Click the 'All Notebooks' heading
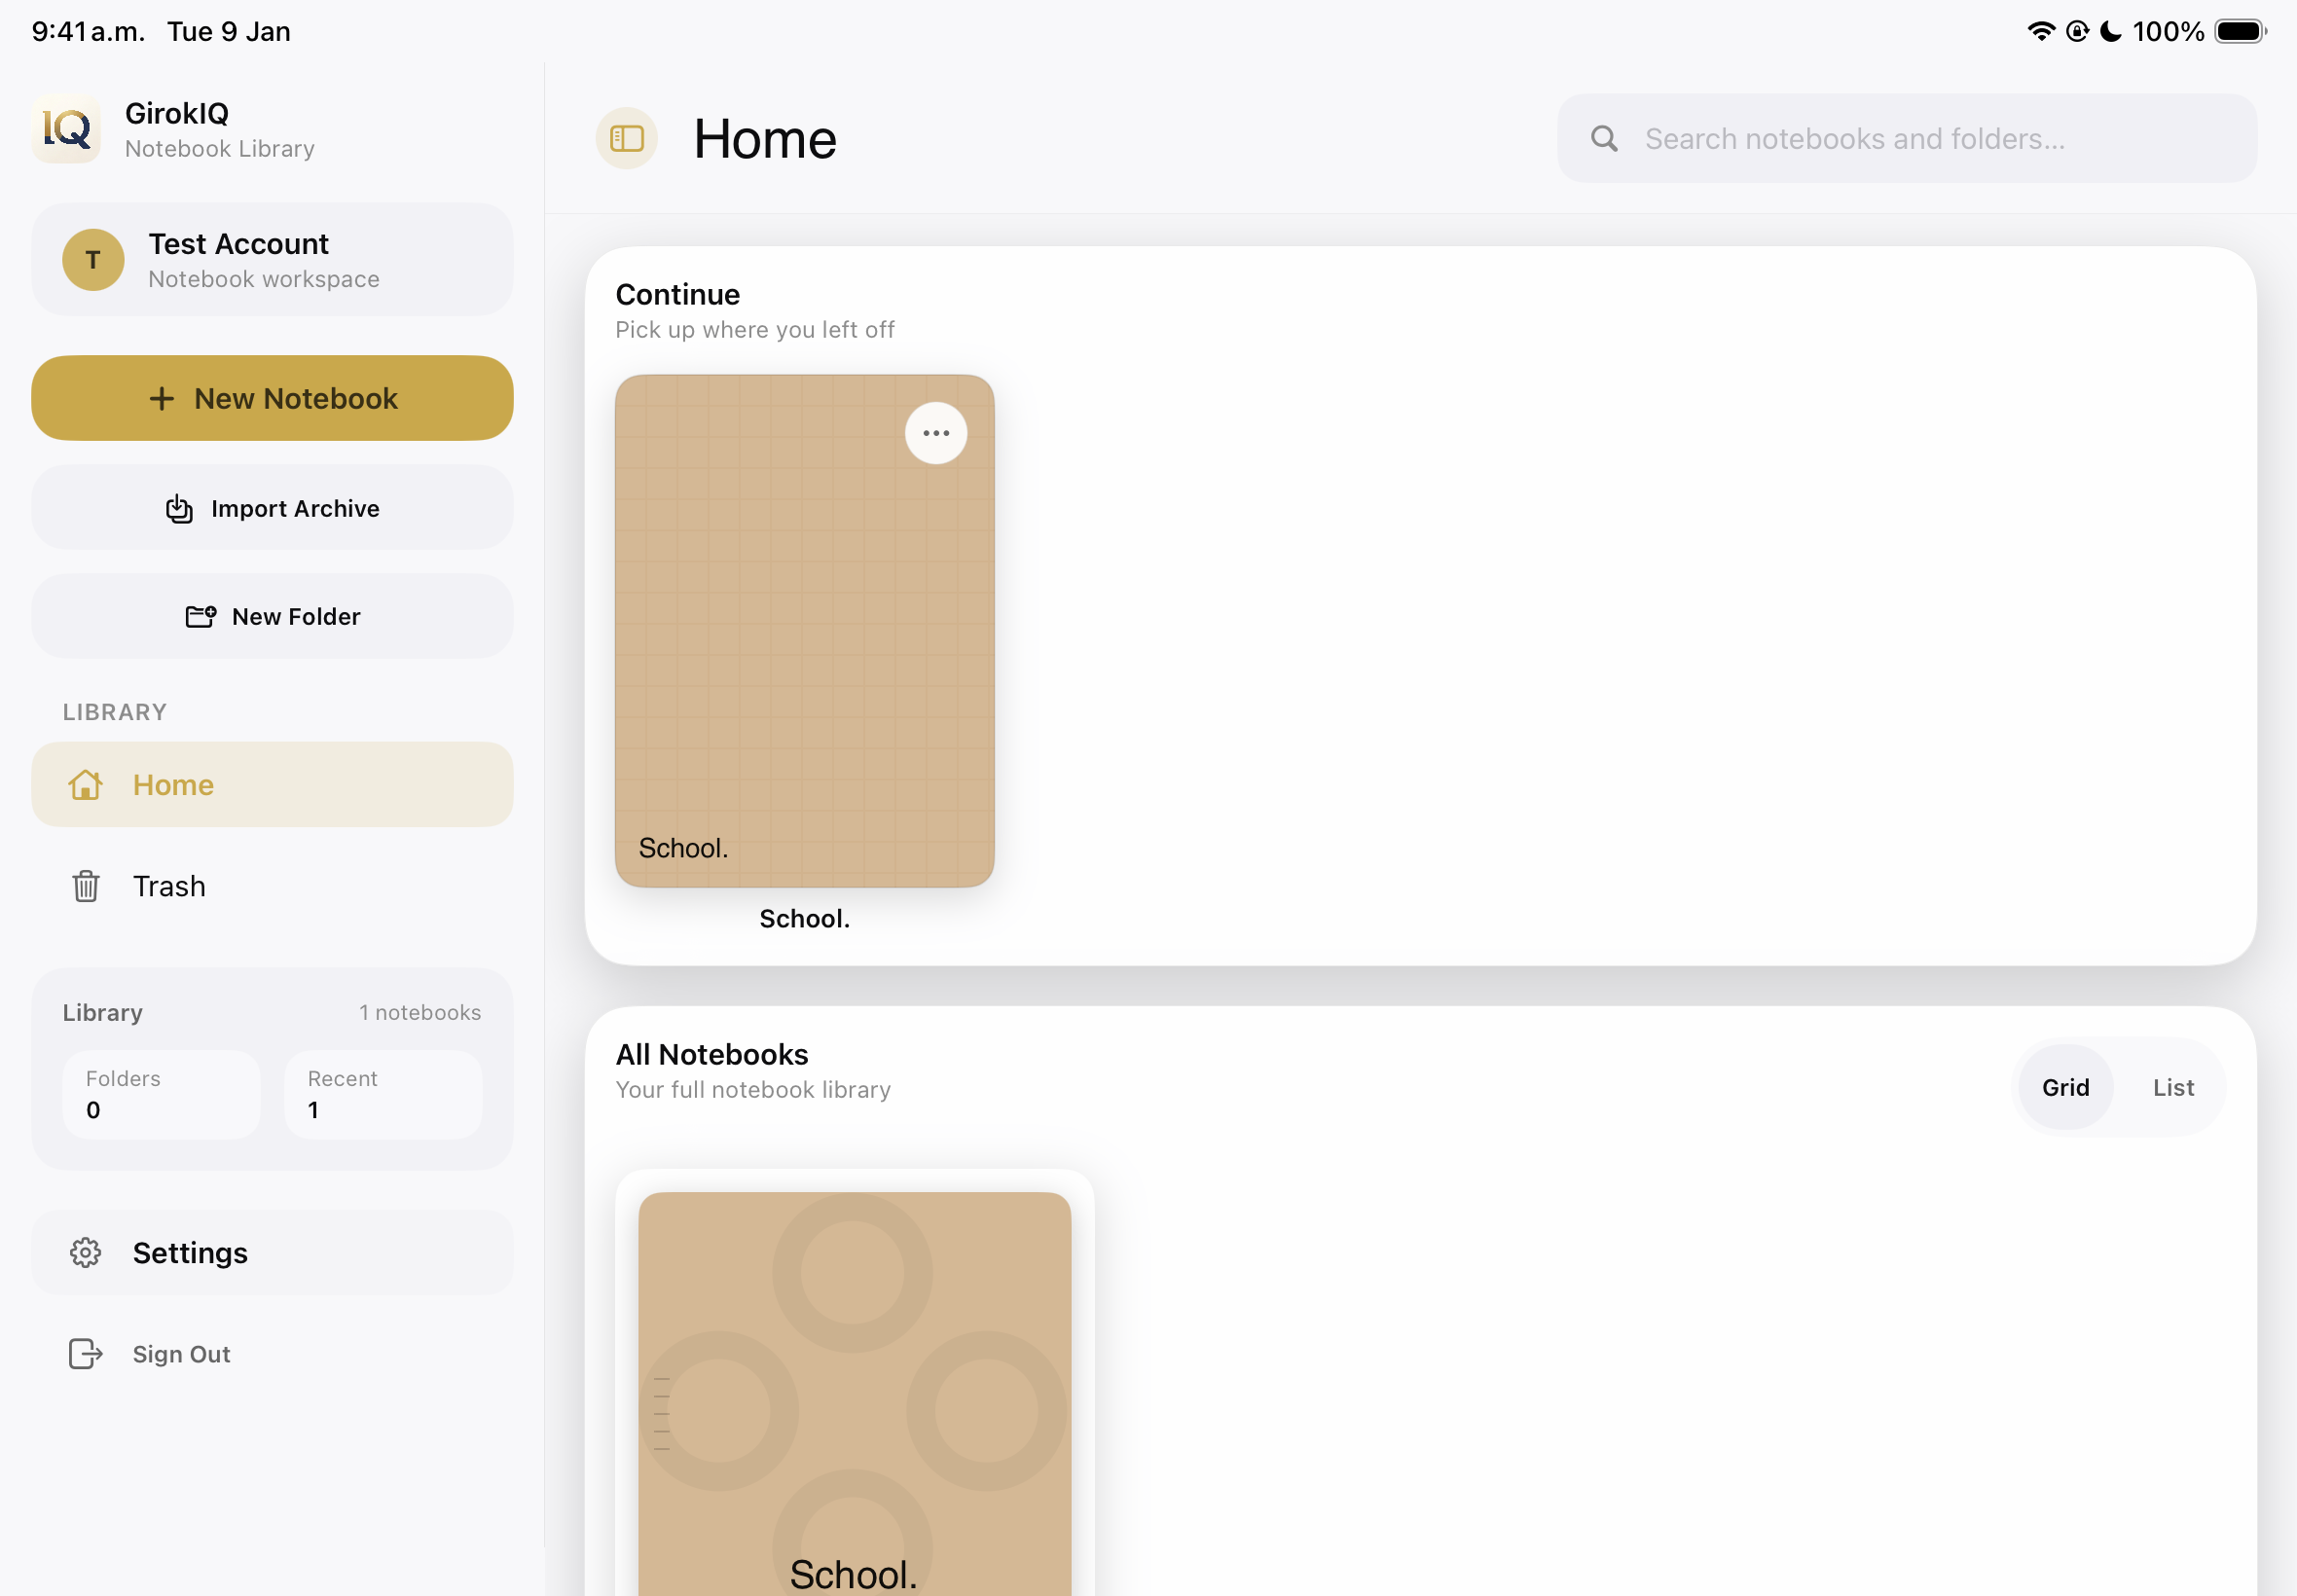 tap(711, 1055)
